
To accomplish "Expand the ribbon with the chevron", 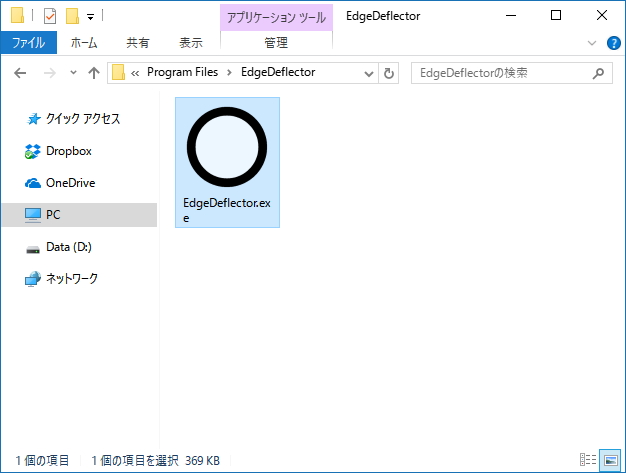I will [x=592, y=43].
